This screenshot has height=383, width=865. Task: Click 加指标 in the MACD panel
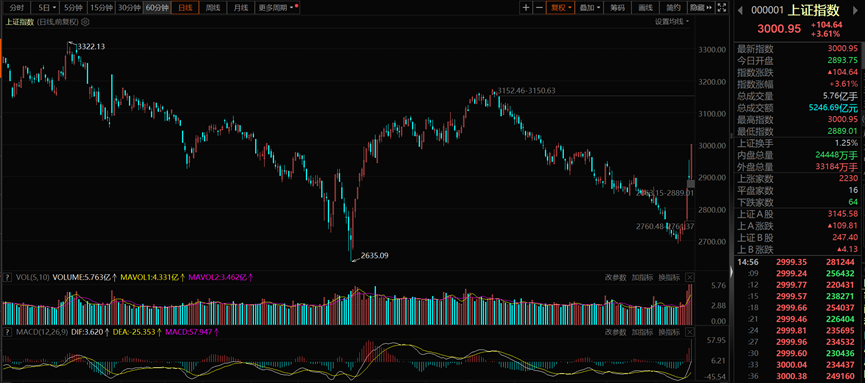(x=642, y=332)
